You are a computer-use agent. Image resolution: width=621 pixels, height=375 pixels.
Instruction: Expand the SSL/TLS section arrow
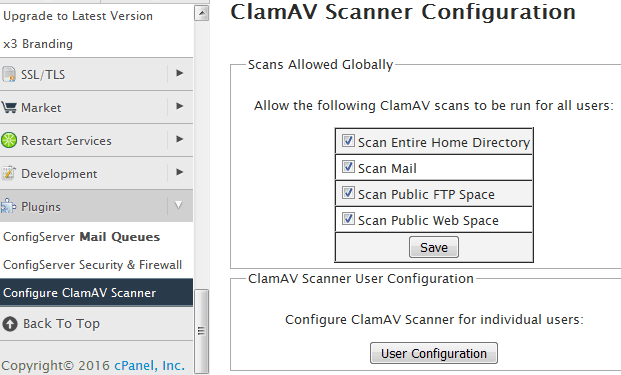179,73
